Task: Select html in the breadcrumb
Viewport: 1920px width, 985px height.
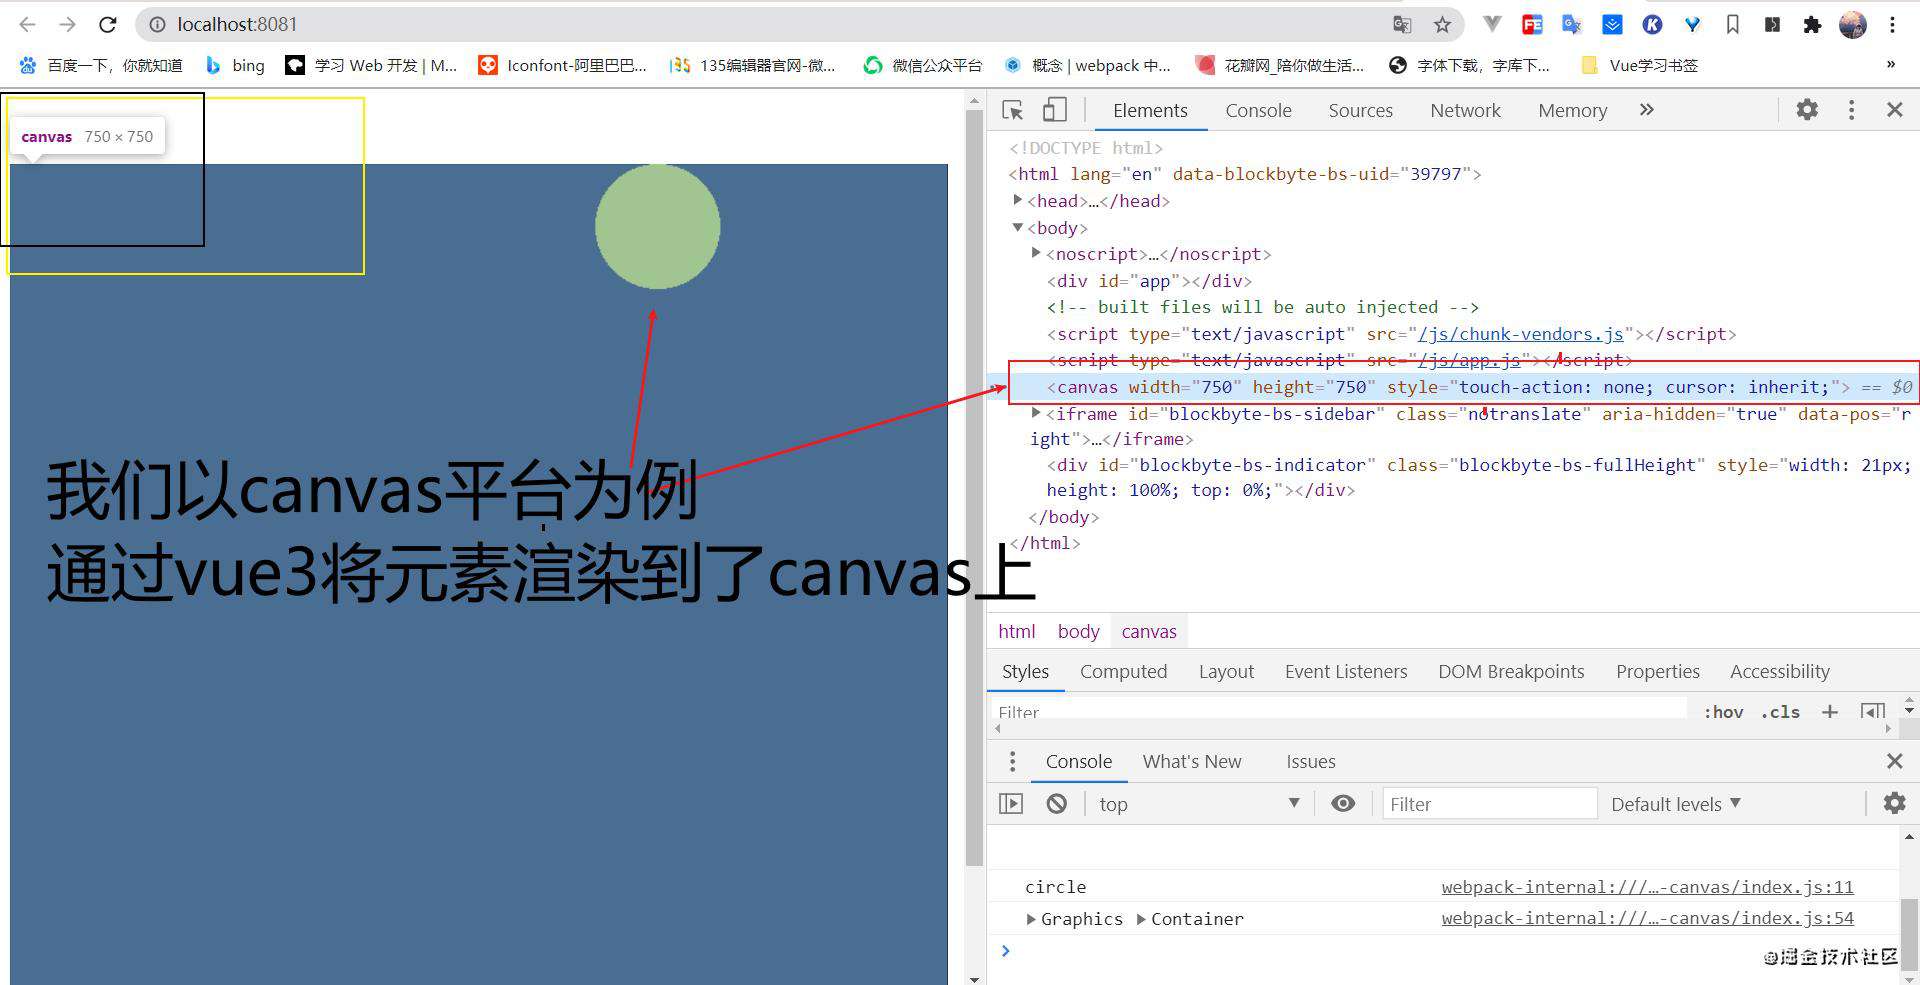Action: click(x=1016, y=631)
